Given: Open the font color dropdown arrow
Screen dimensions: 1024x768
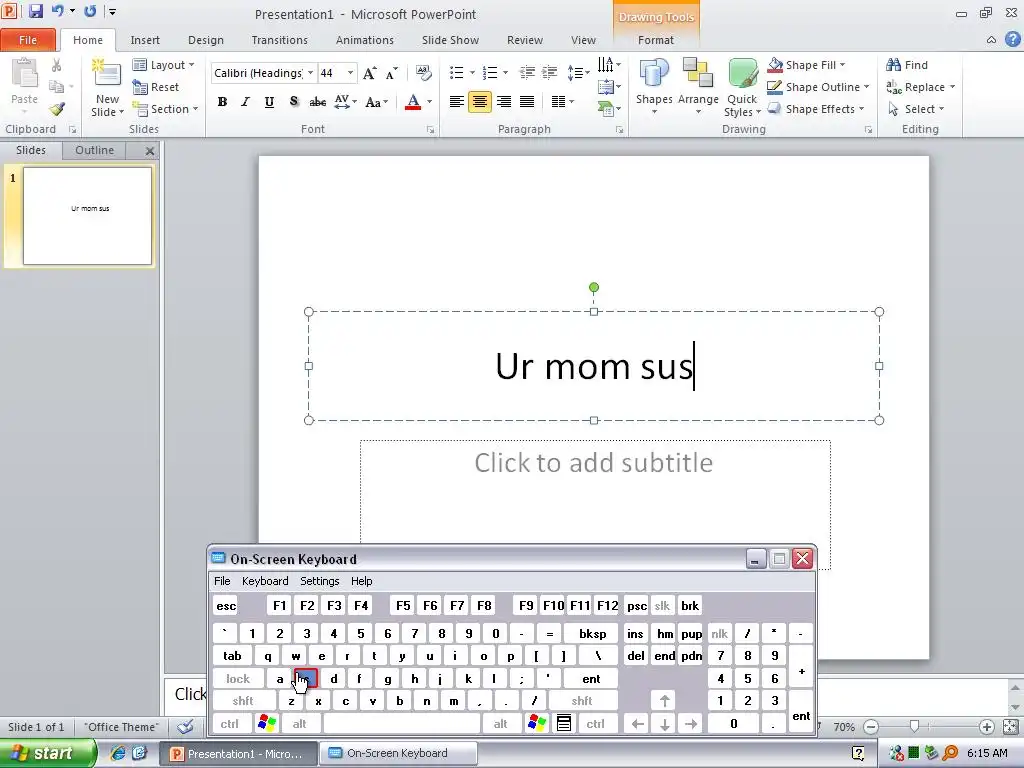Looking at the screenshot, I should tap(429, 102).
